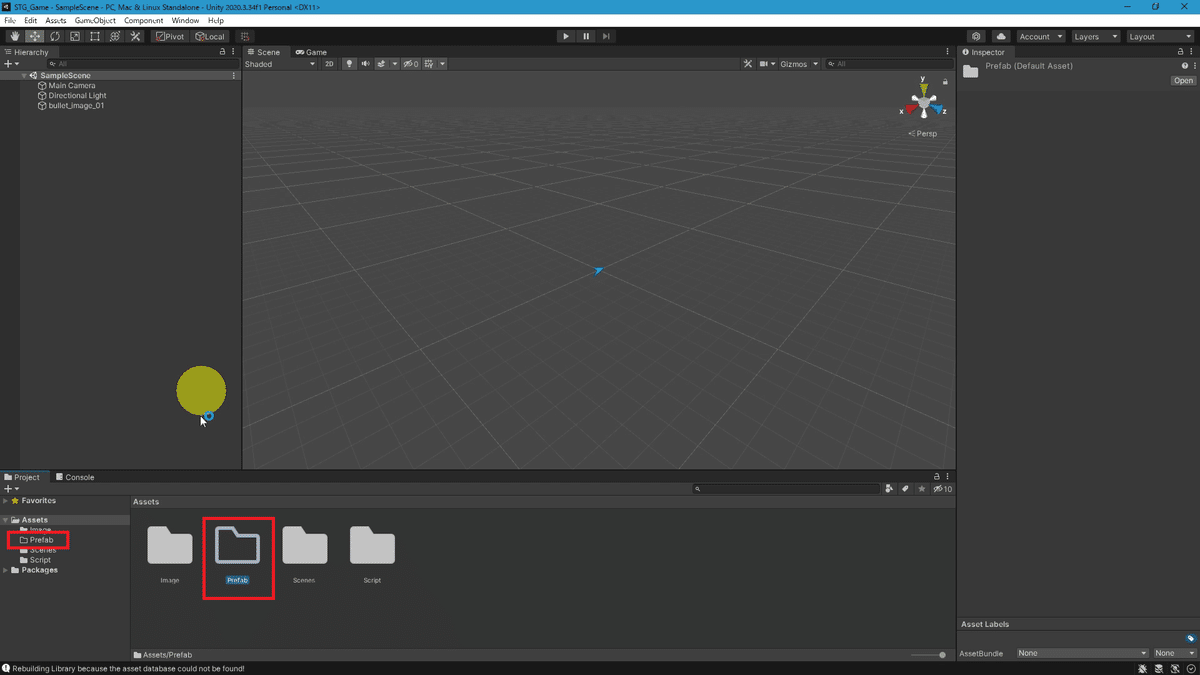Screen dimensions: 1200x675
Task: Toggle the Pivot handle position button
Action: 169,37
